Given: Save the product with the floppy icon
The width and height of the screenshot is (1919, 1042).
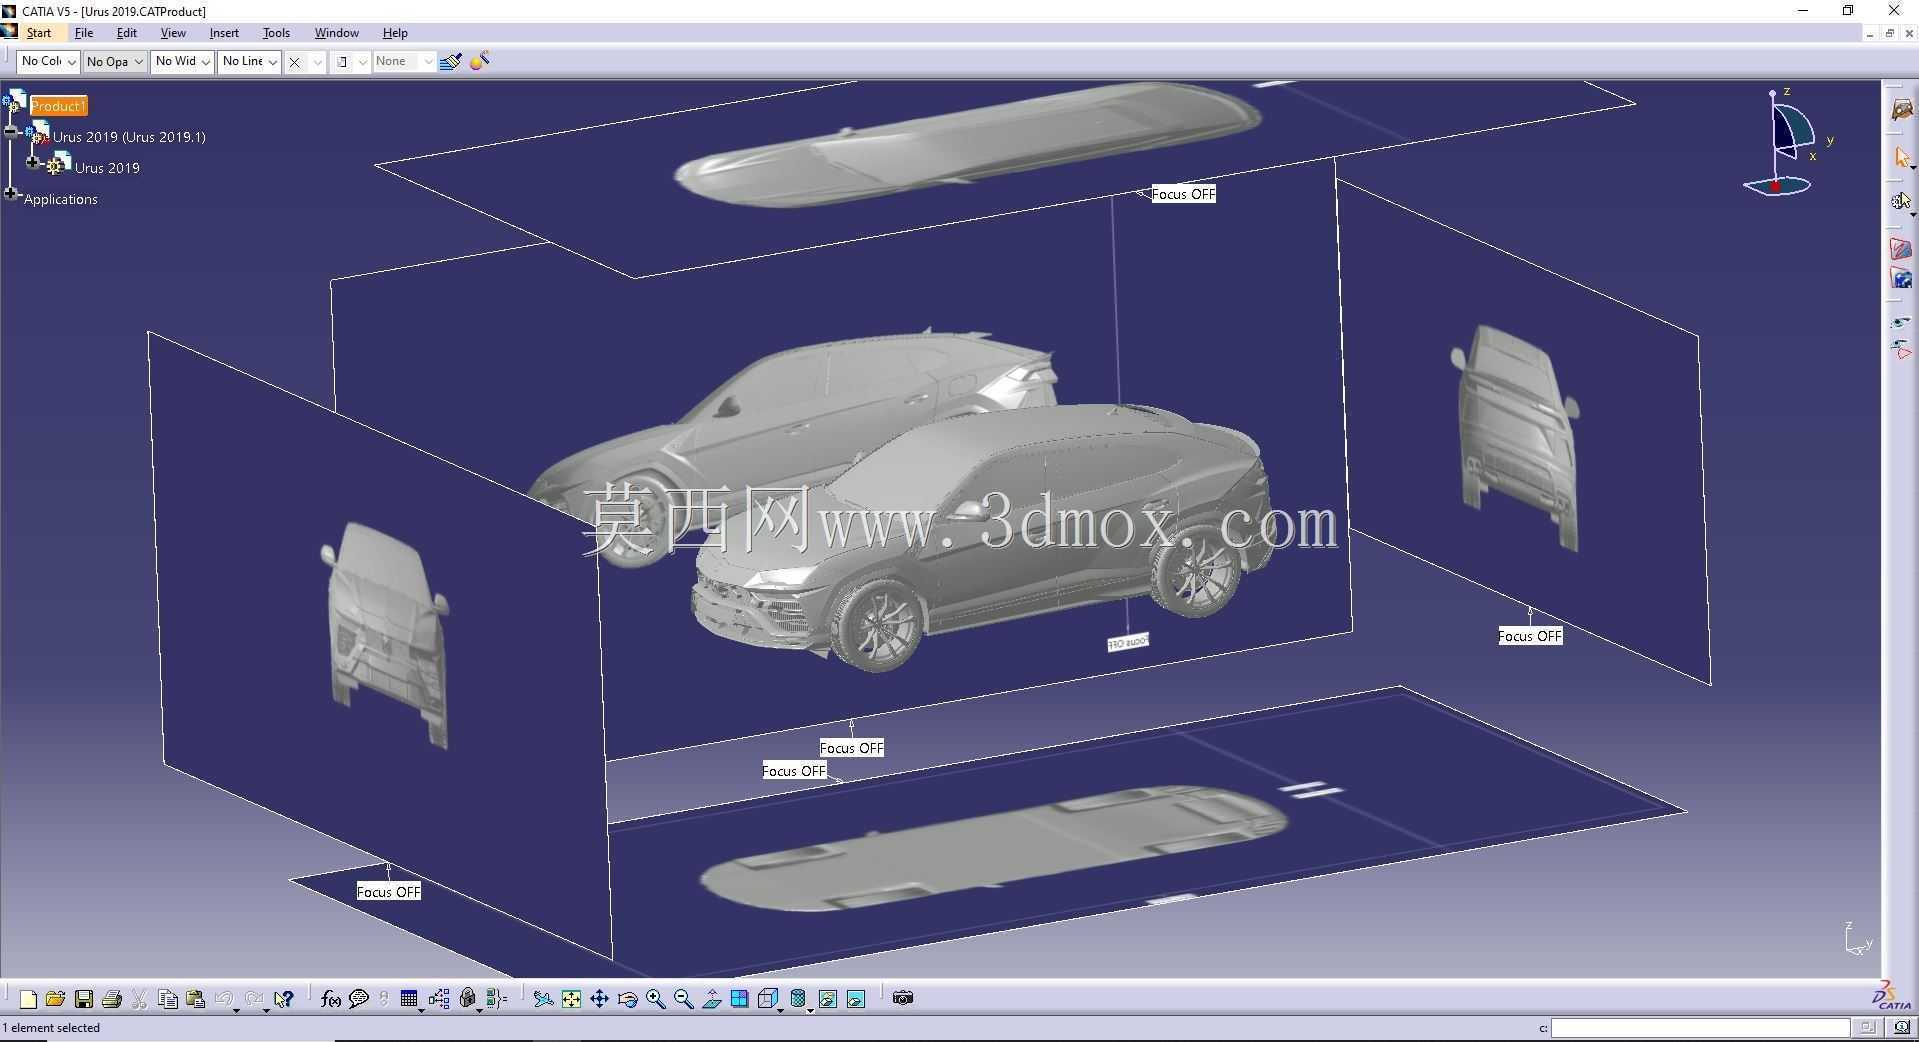Looking at the screenshot, I should [84, 998].
